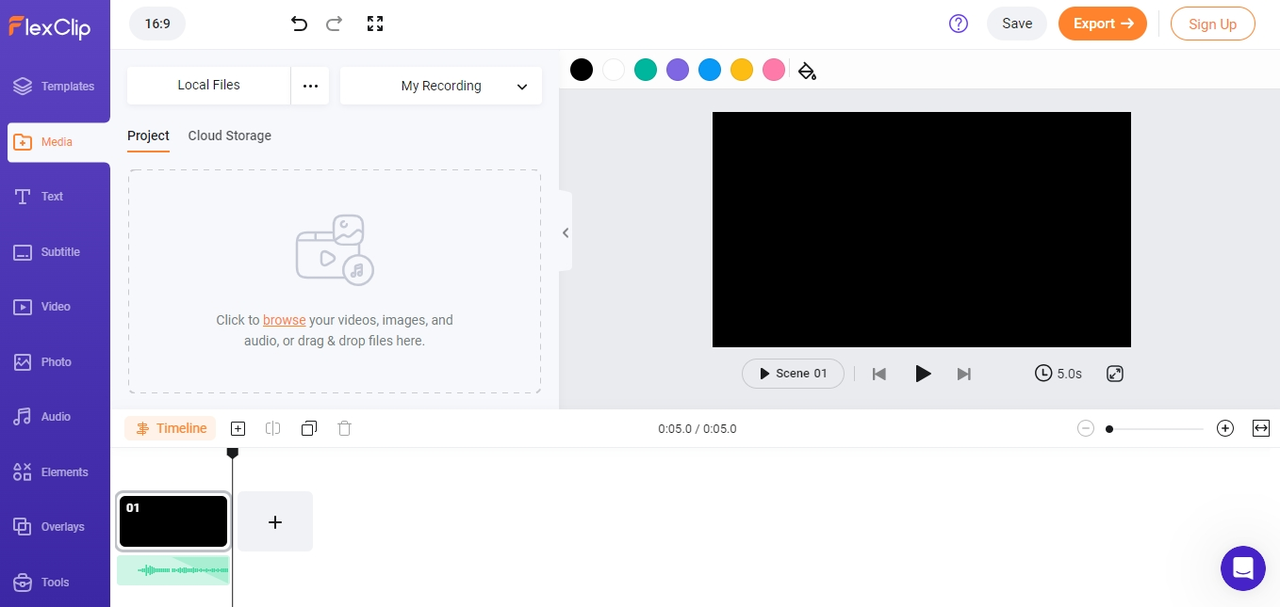Screen dimensions: 1280x607
Task: Click the Local Files button
Action: point(208,85)
